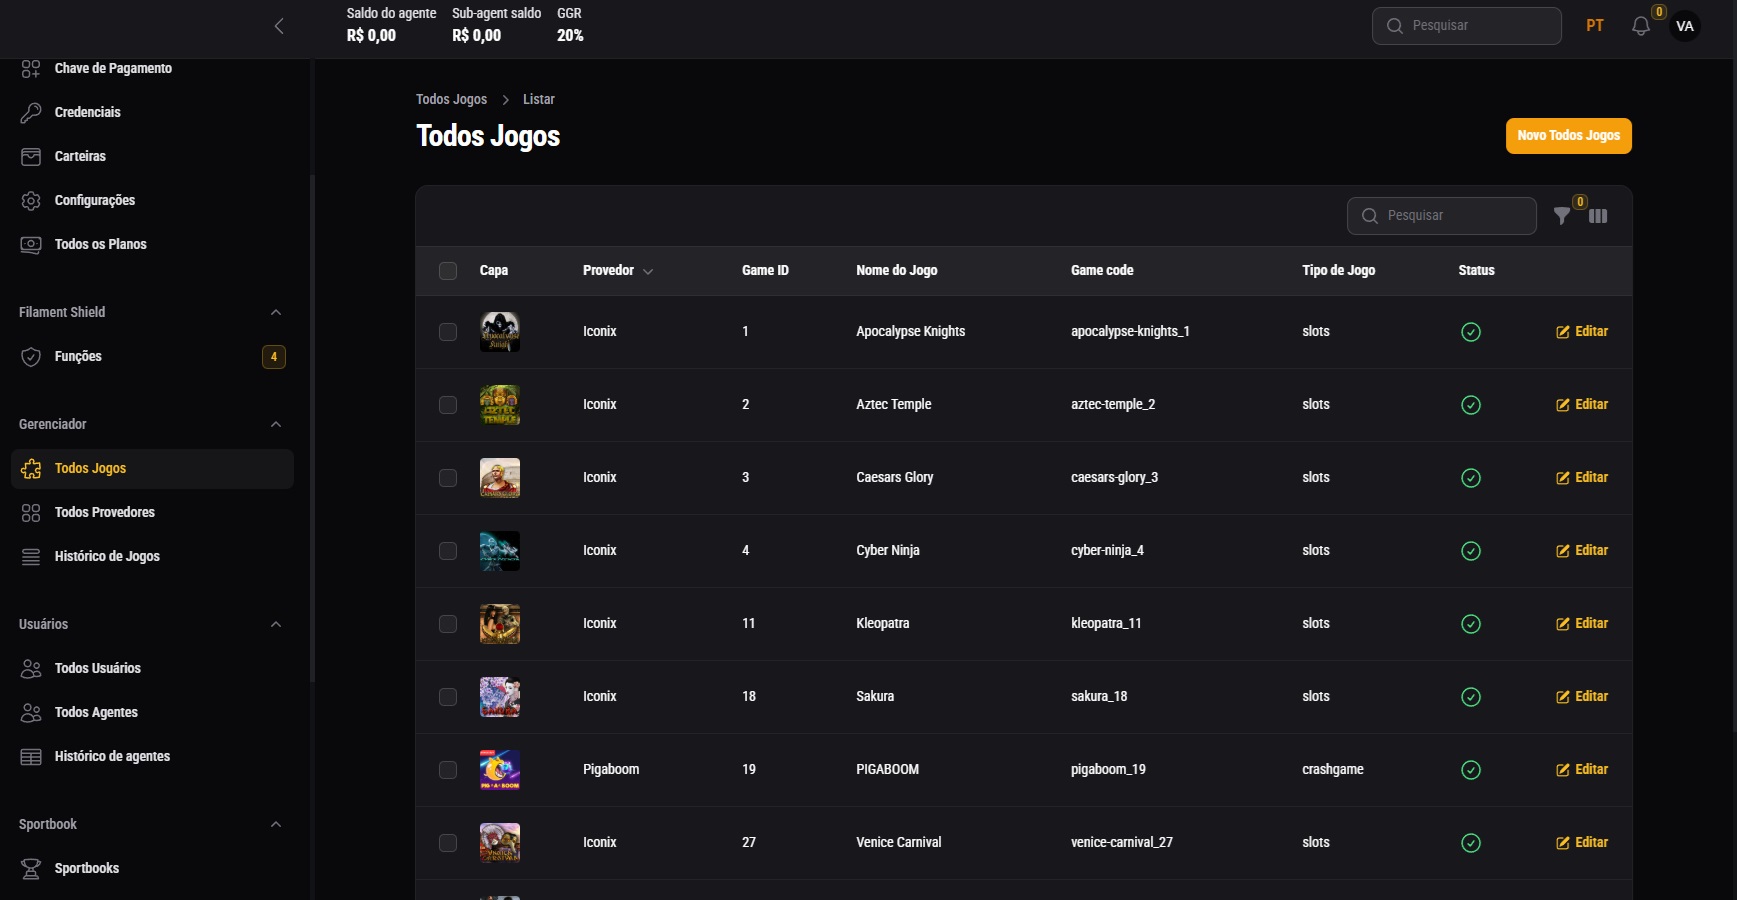Click the Credenciais key icon
1737x900 pixels.
(x=31, y=112)
